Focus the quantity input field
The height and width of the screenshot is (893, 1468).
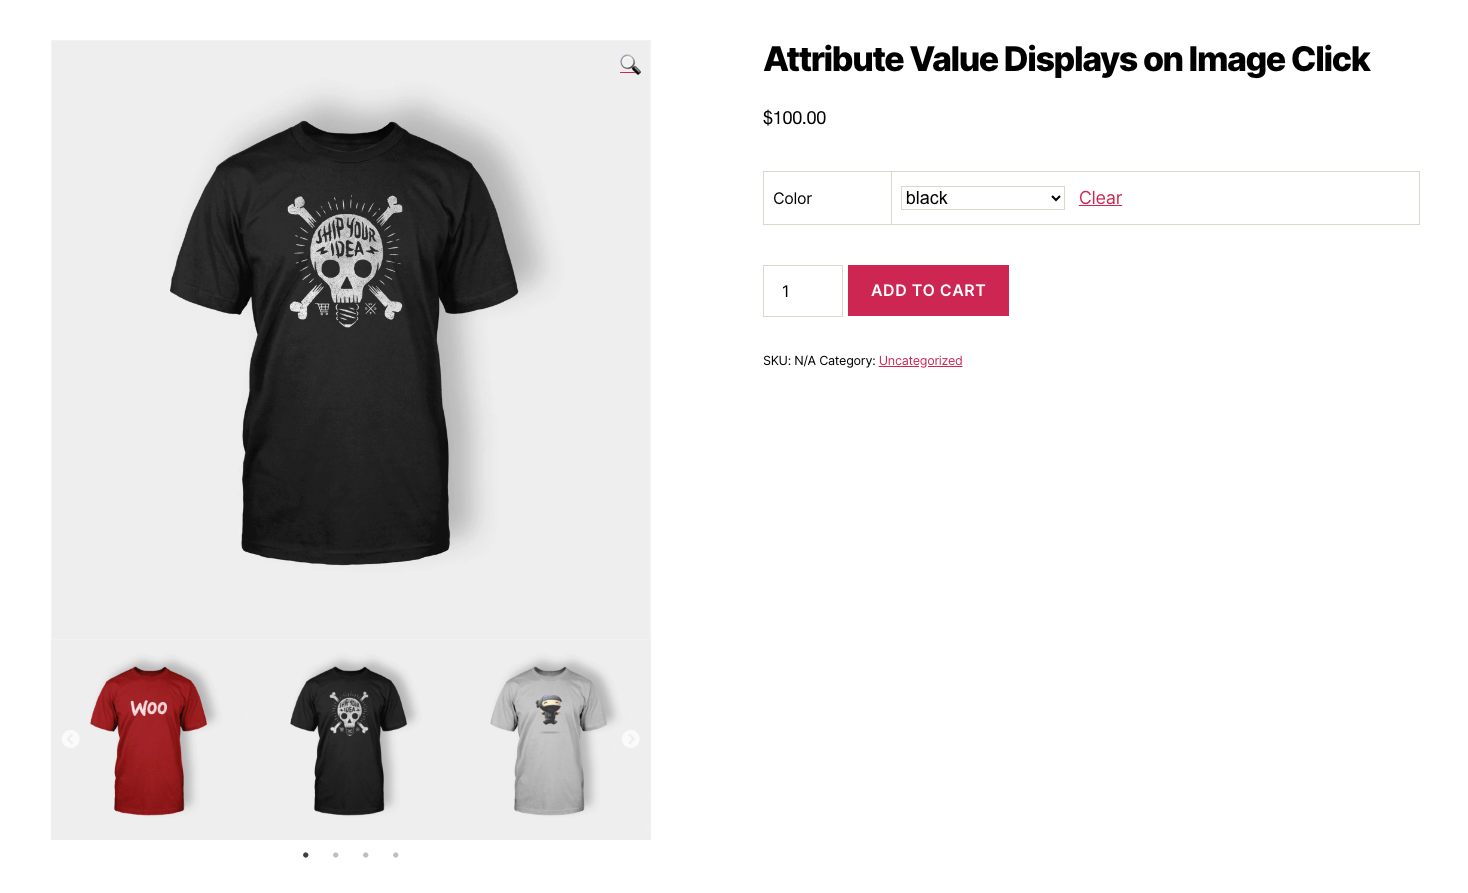pos(803,291)
